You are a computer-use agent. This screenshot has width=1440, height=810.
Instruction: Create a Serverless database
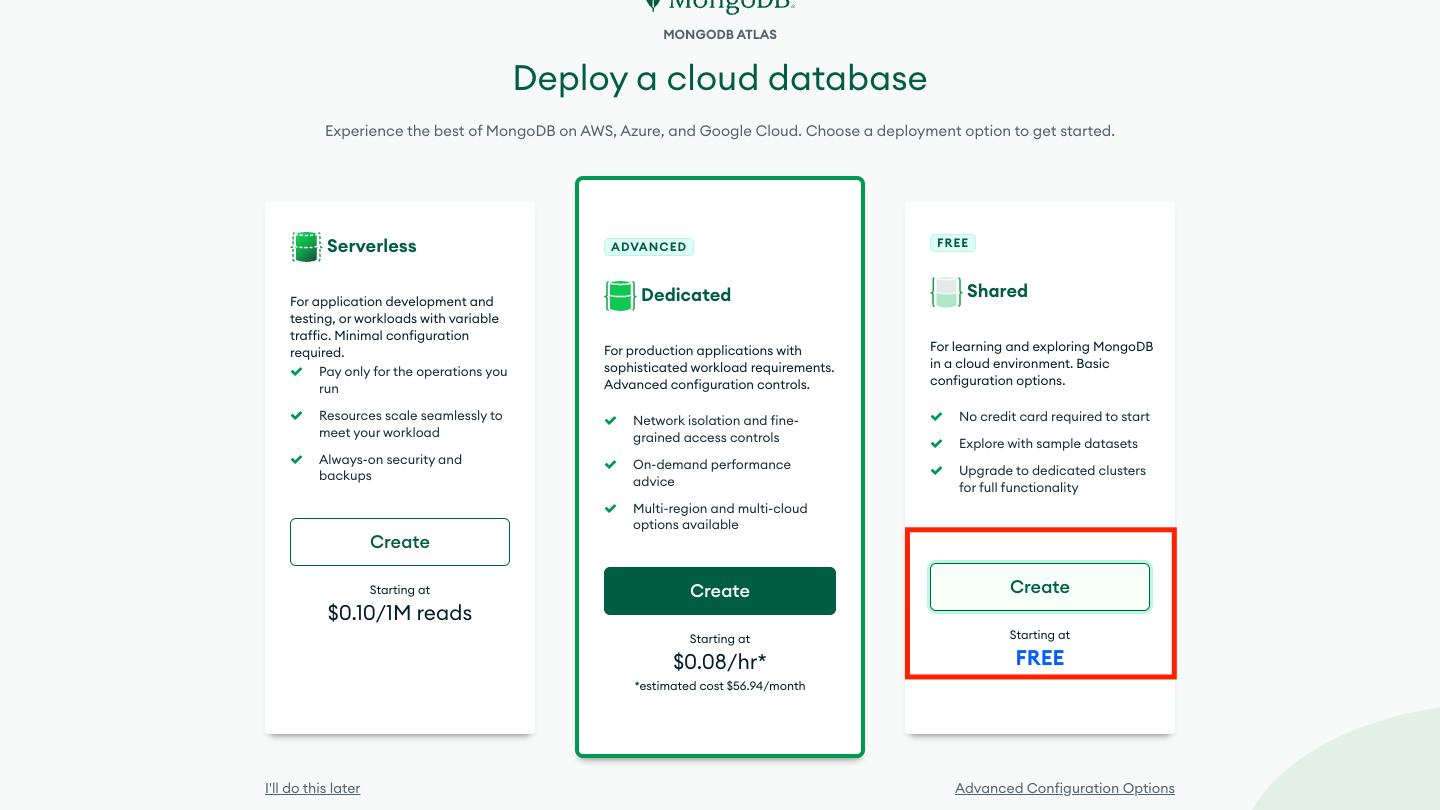pos(400,542)
